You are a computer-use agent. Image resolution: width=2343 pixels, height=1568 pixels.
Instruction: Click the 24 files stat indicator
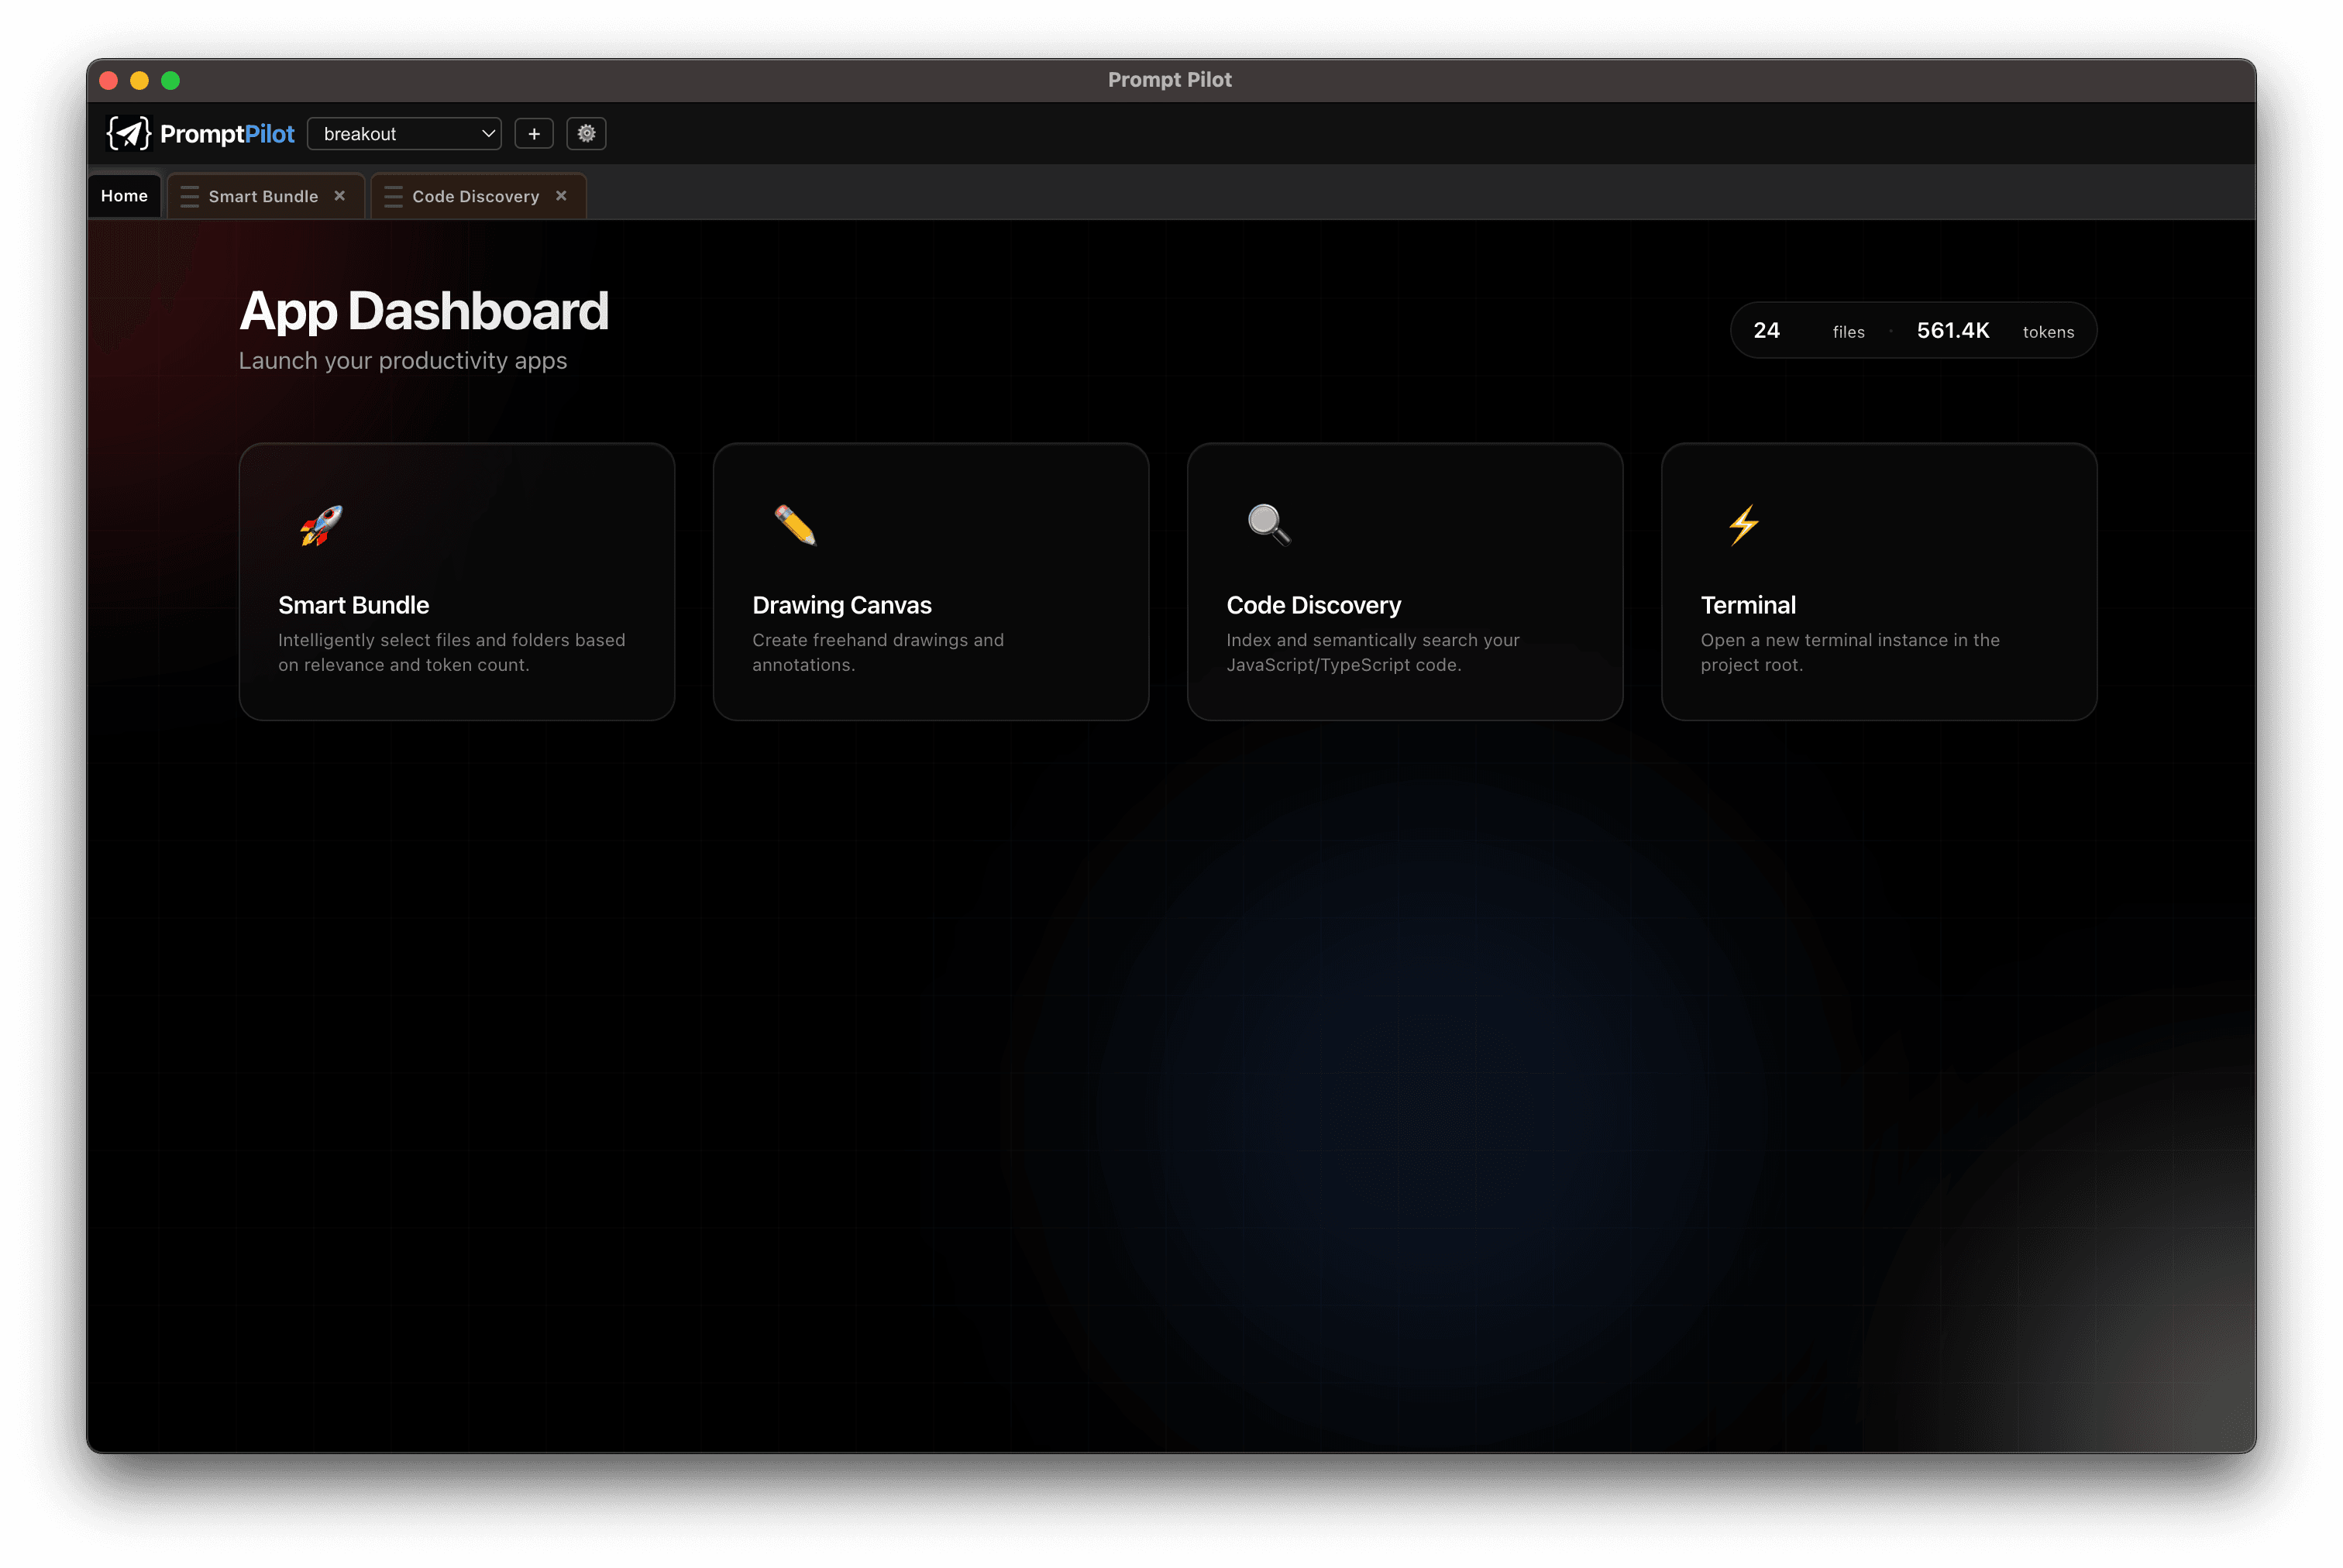point(1767,330)
